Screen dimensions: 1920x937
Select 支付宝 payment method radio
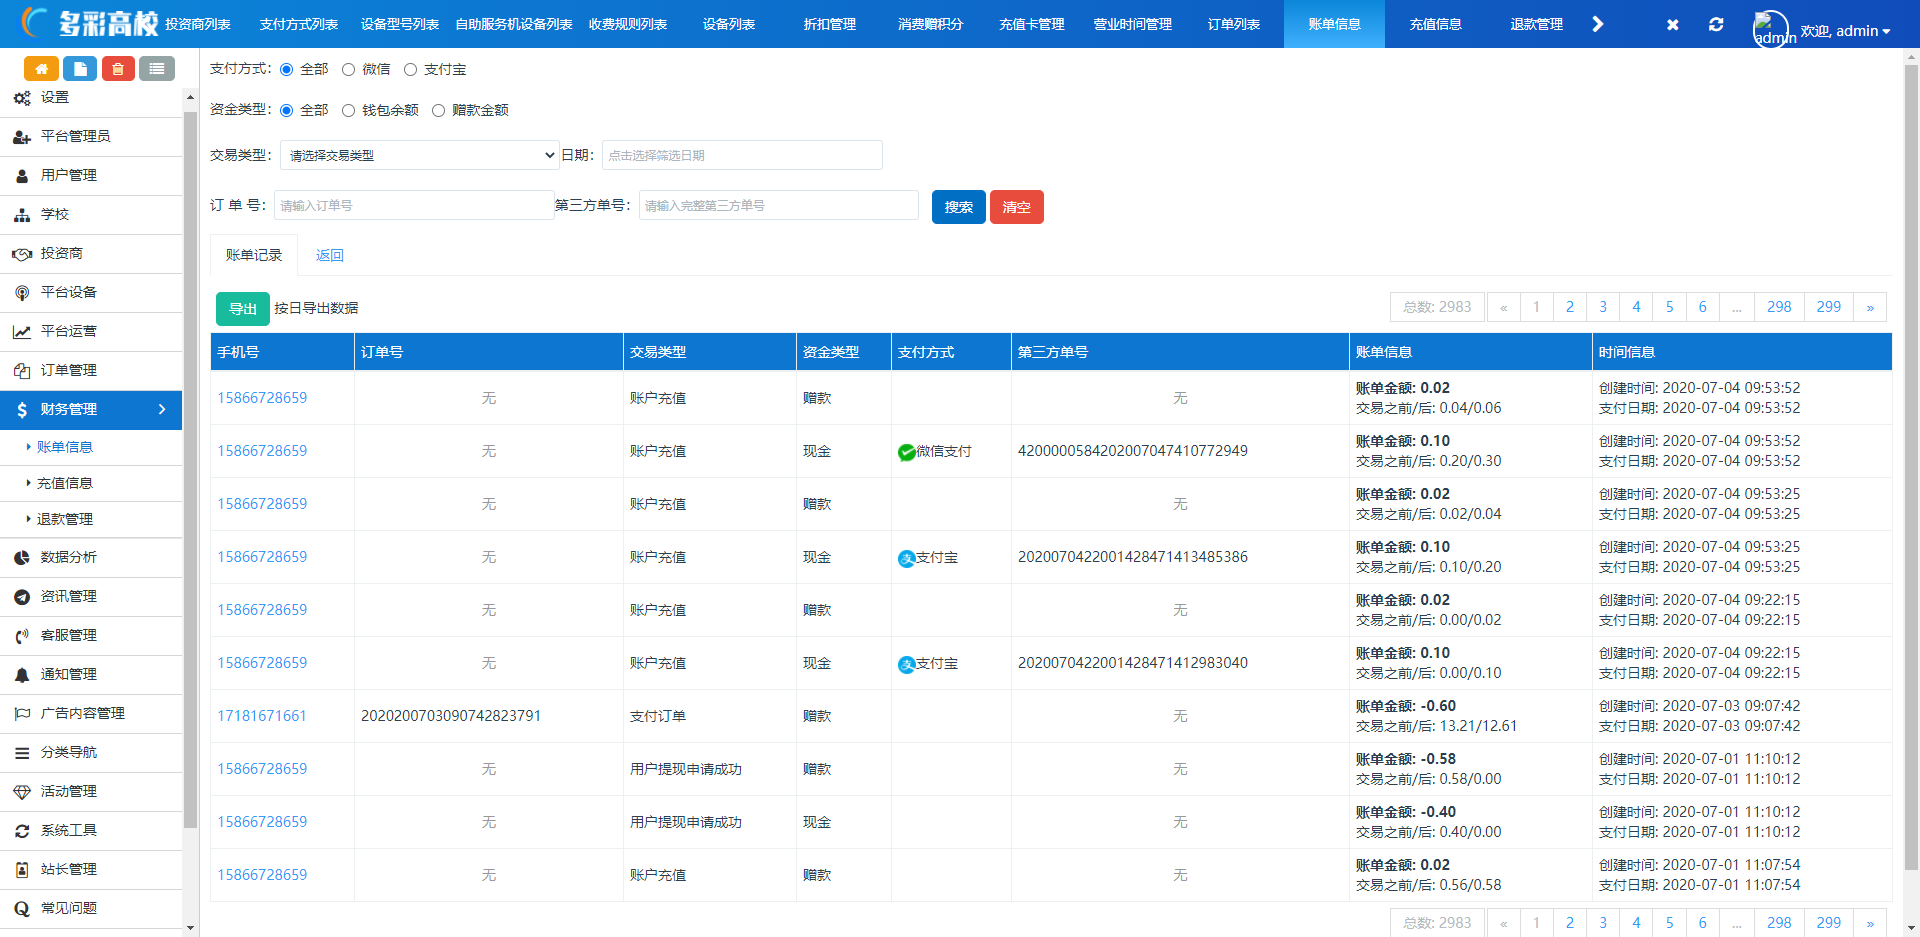click(411, 70)
